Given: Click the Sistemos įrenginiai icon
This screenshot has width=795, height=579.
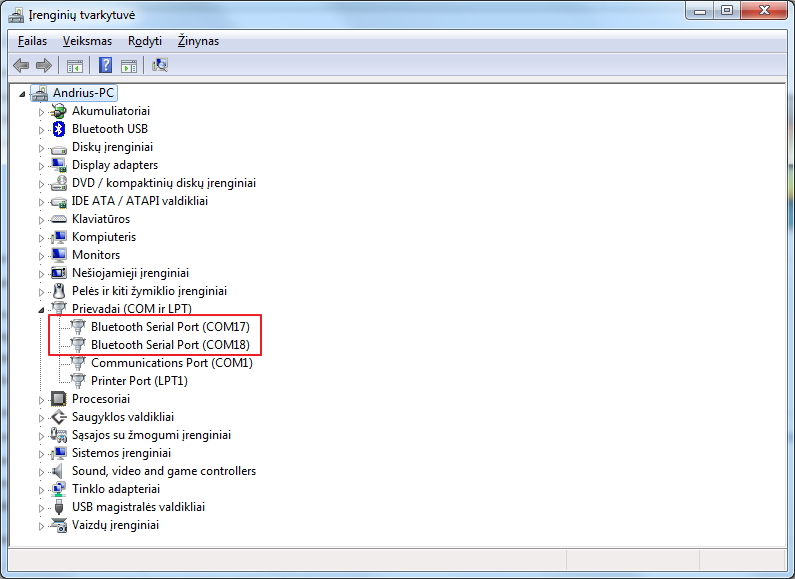Looking at the screenshot, I should (59, 453).
